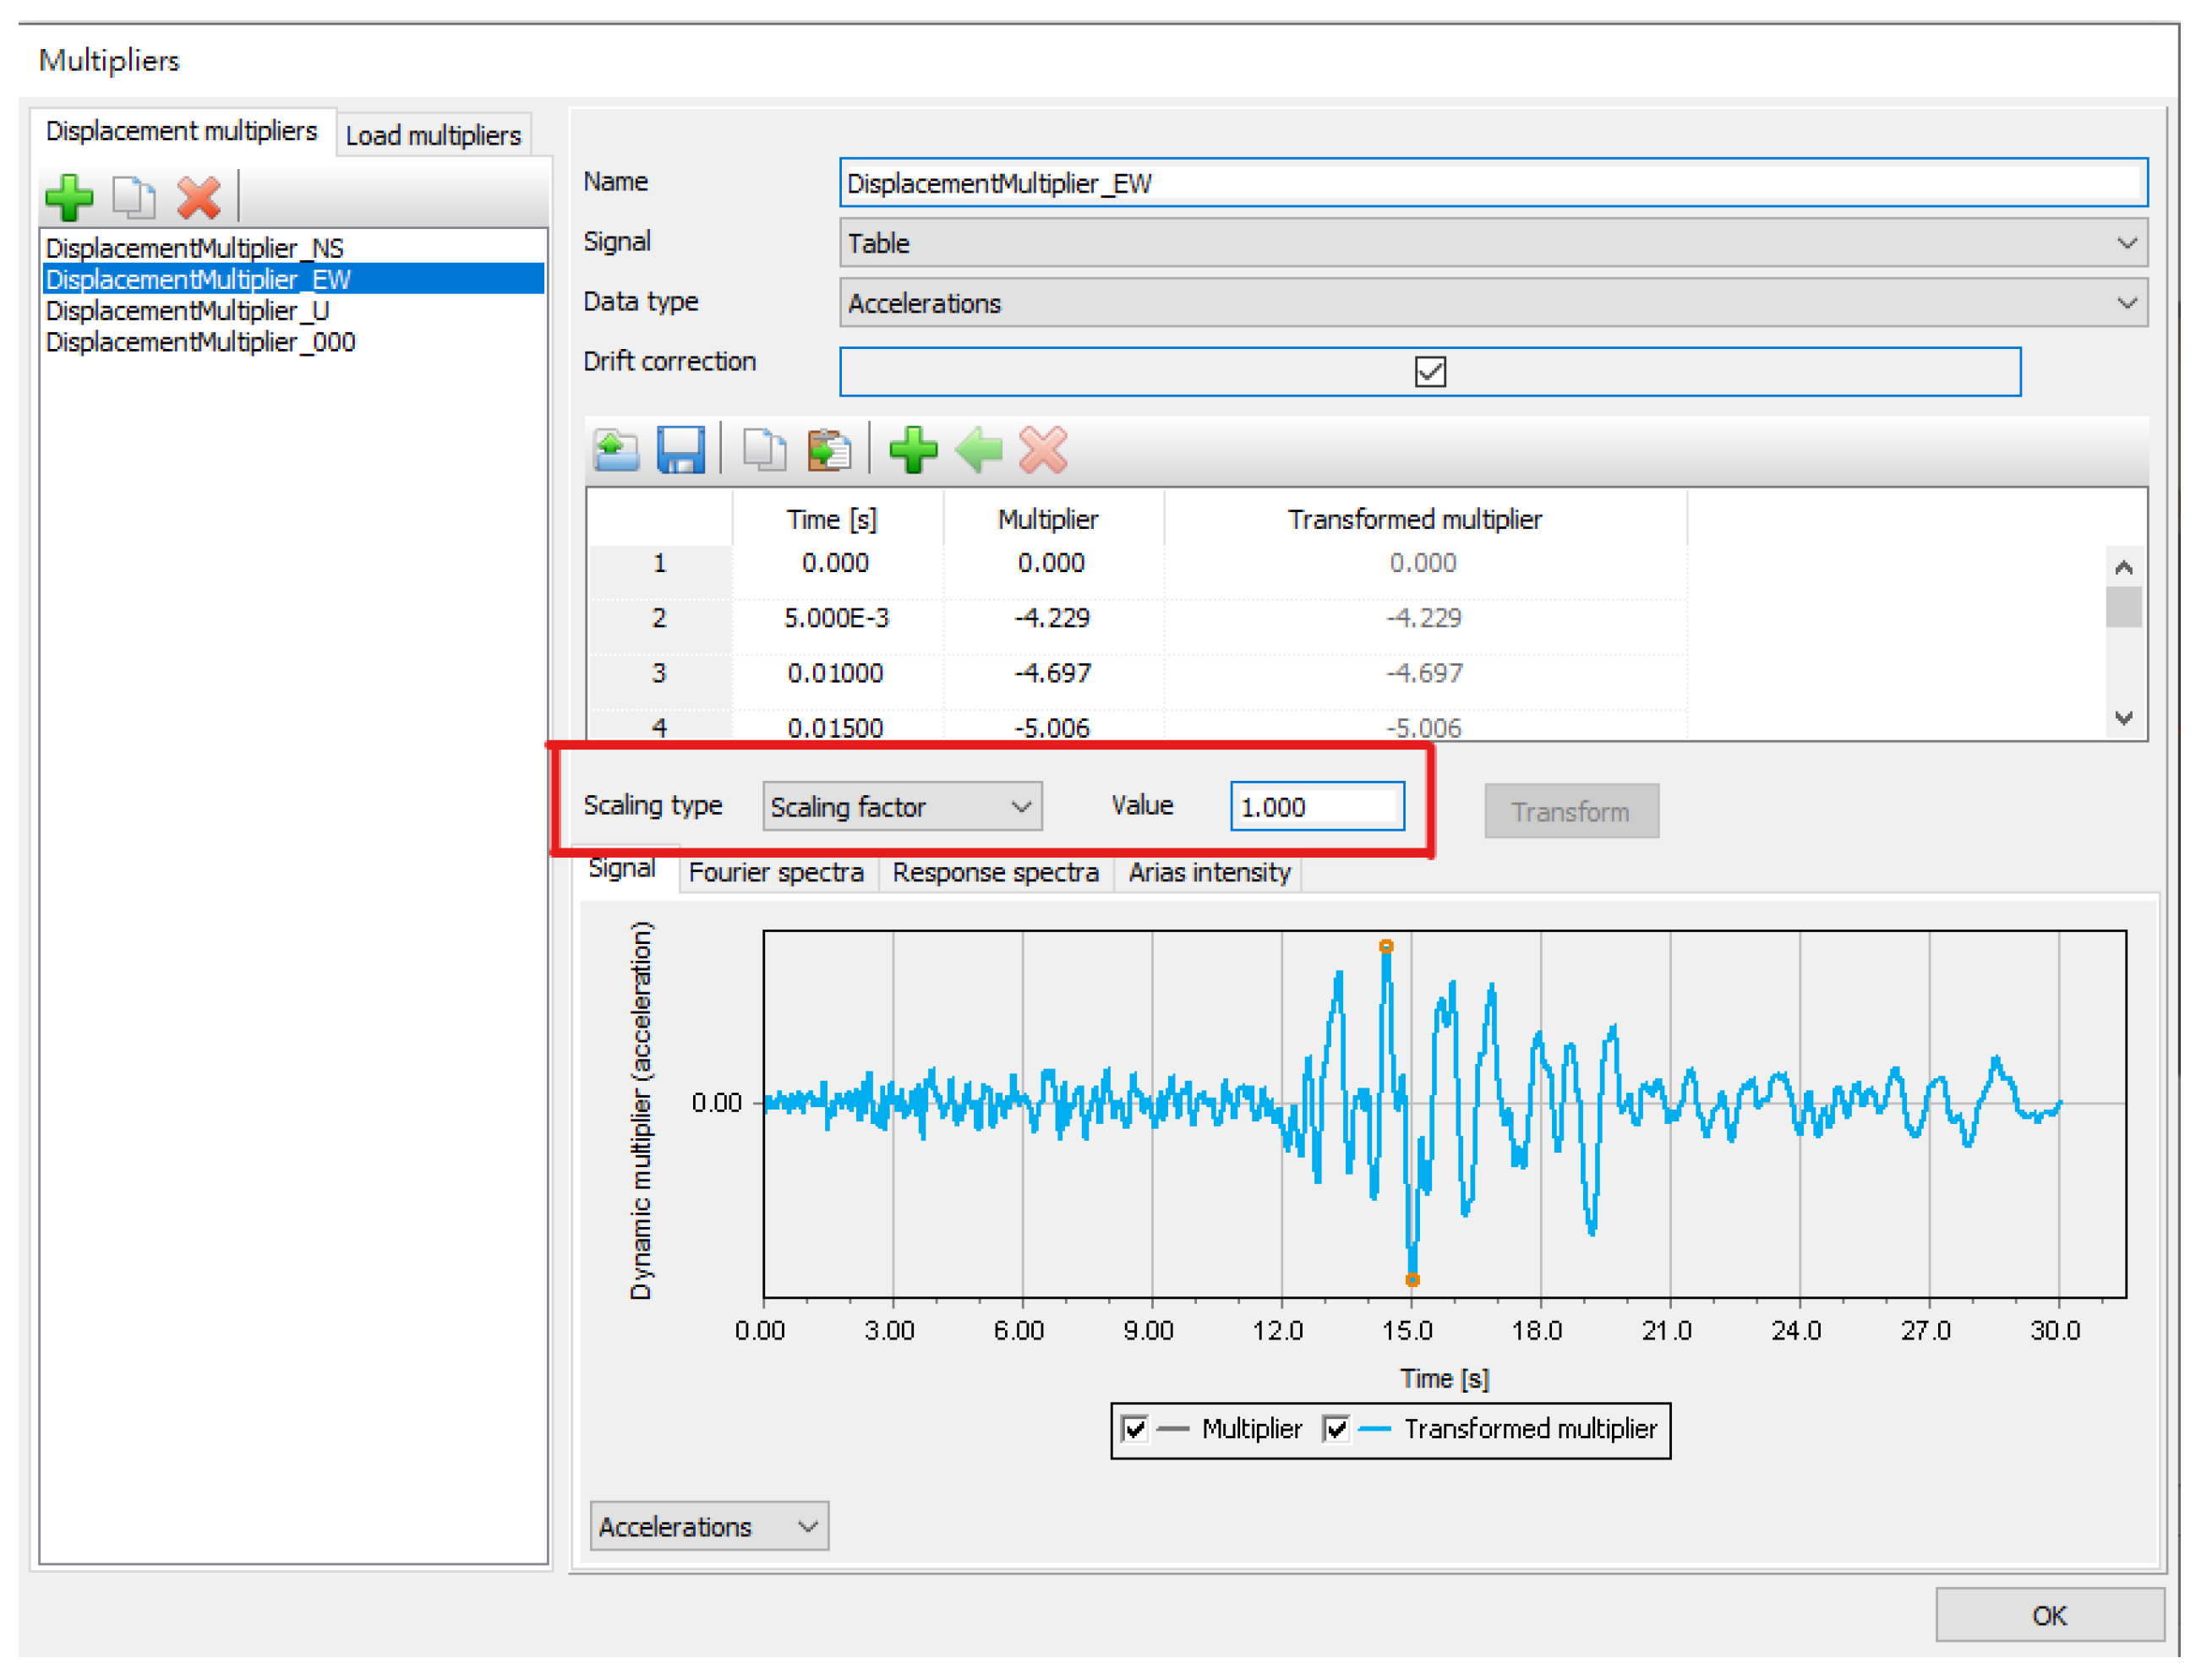
Task: Open the Signal type dropdown showing Table
Action: 1492,243
